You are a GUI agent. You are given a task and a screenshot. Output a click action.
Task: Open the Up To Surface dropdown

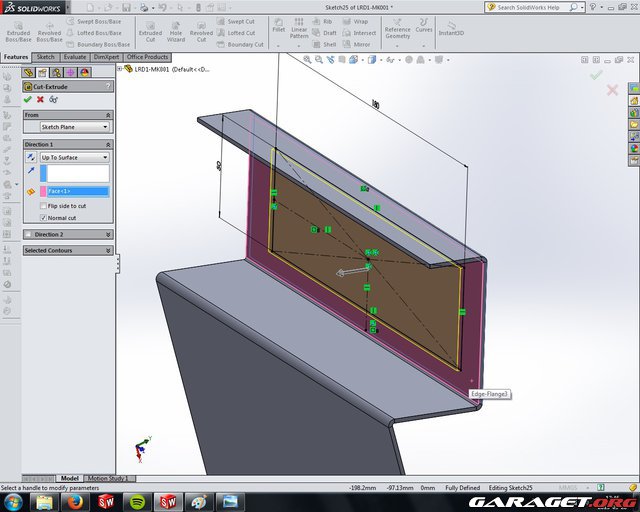(75, 157)
